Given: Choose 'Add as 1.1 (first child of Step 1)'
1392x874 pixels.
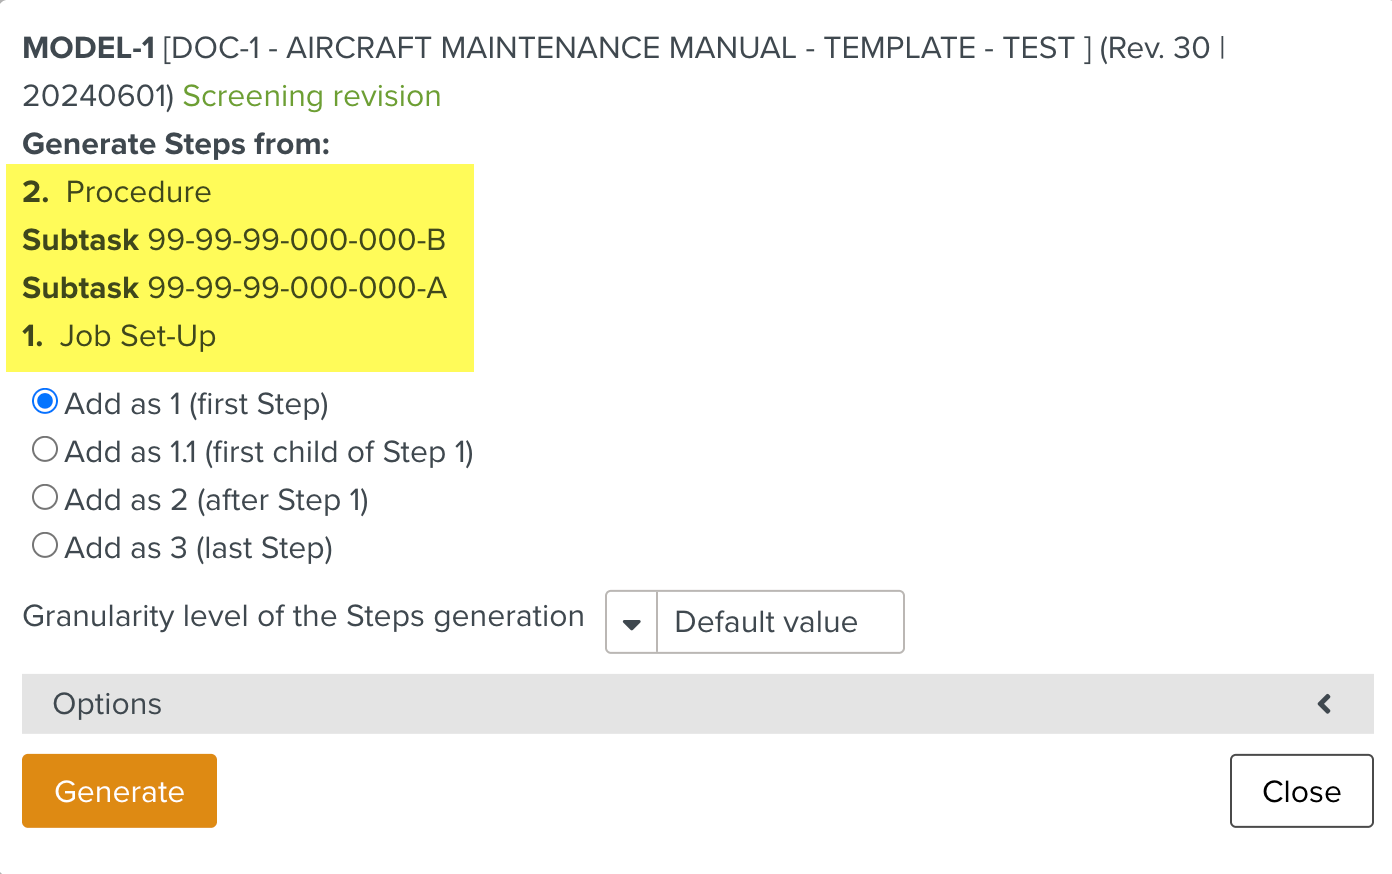Looking at the screenshot, I should click(45, 450).
